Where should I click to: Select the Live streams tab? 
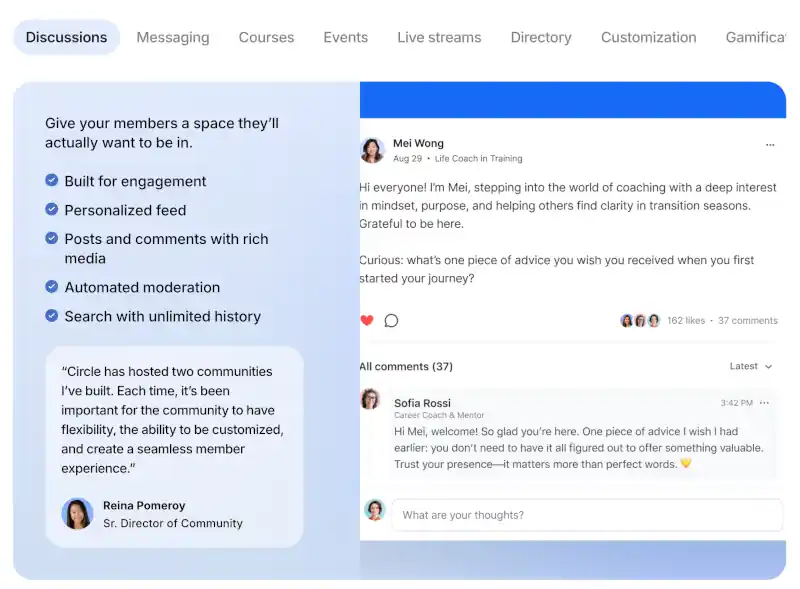coord(439,37)
